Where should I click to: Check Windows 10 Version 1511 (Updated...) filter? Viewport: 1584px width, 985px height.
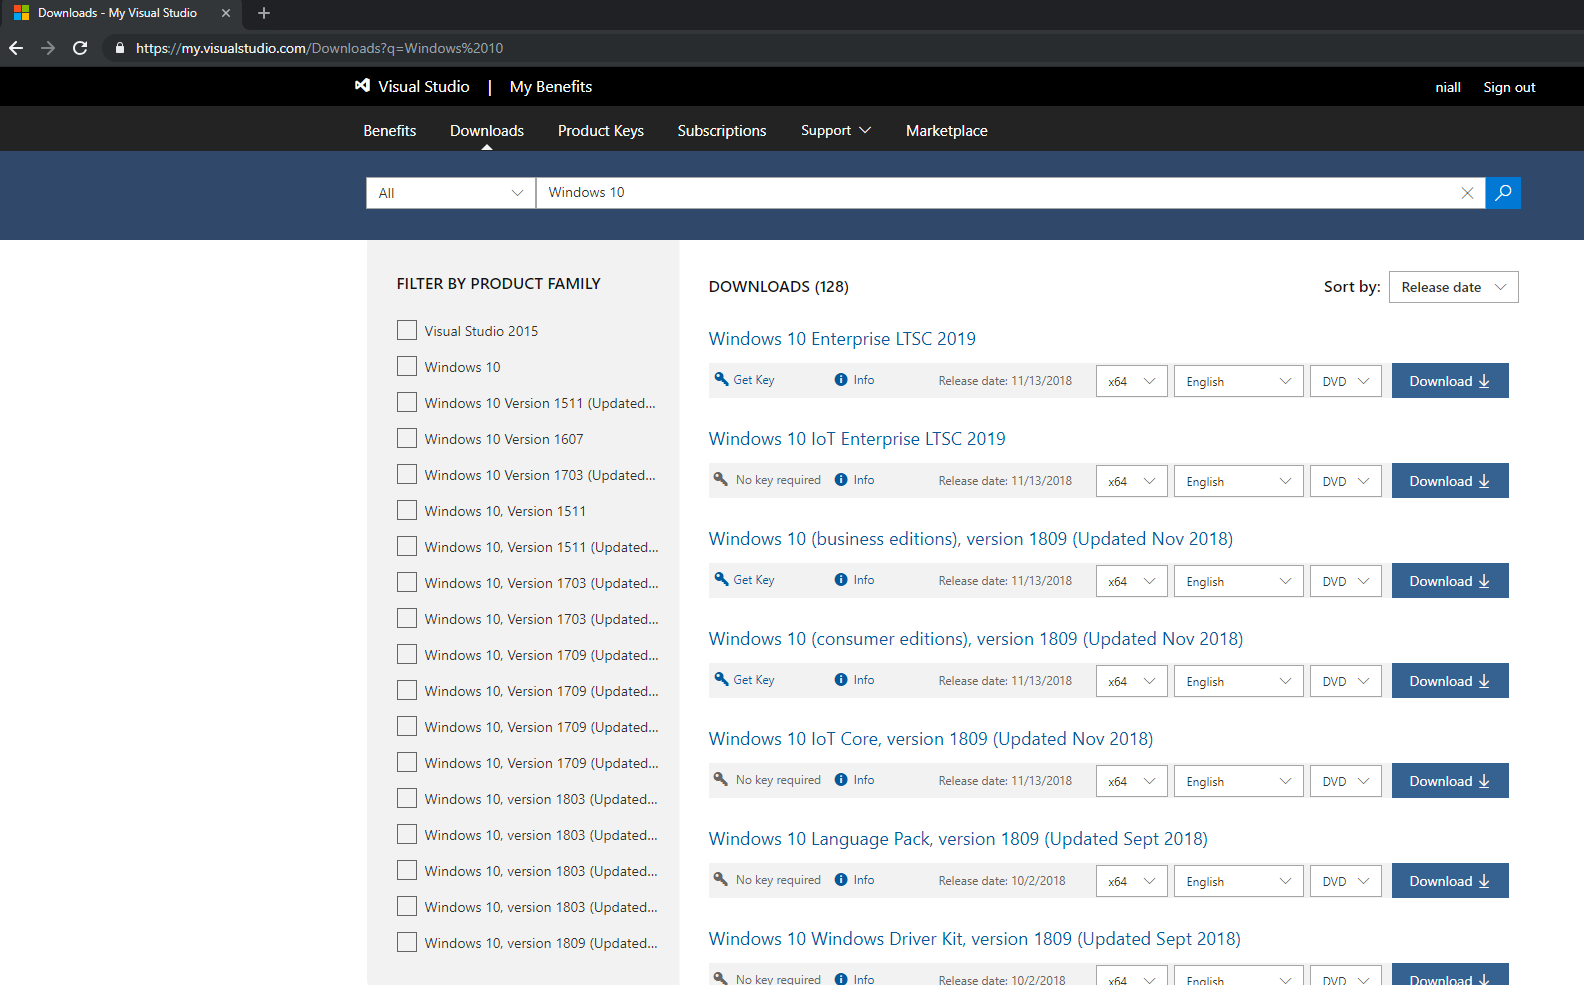(407, 402)
